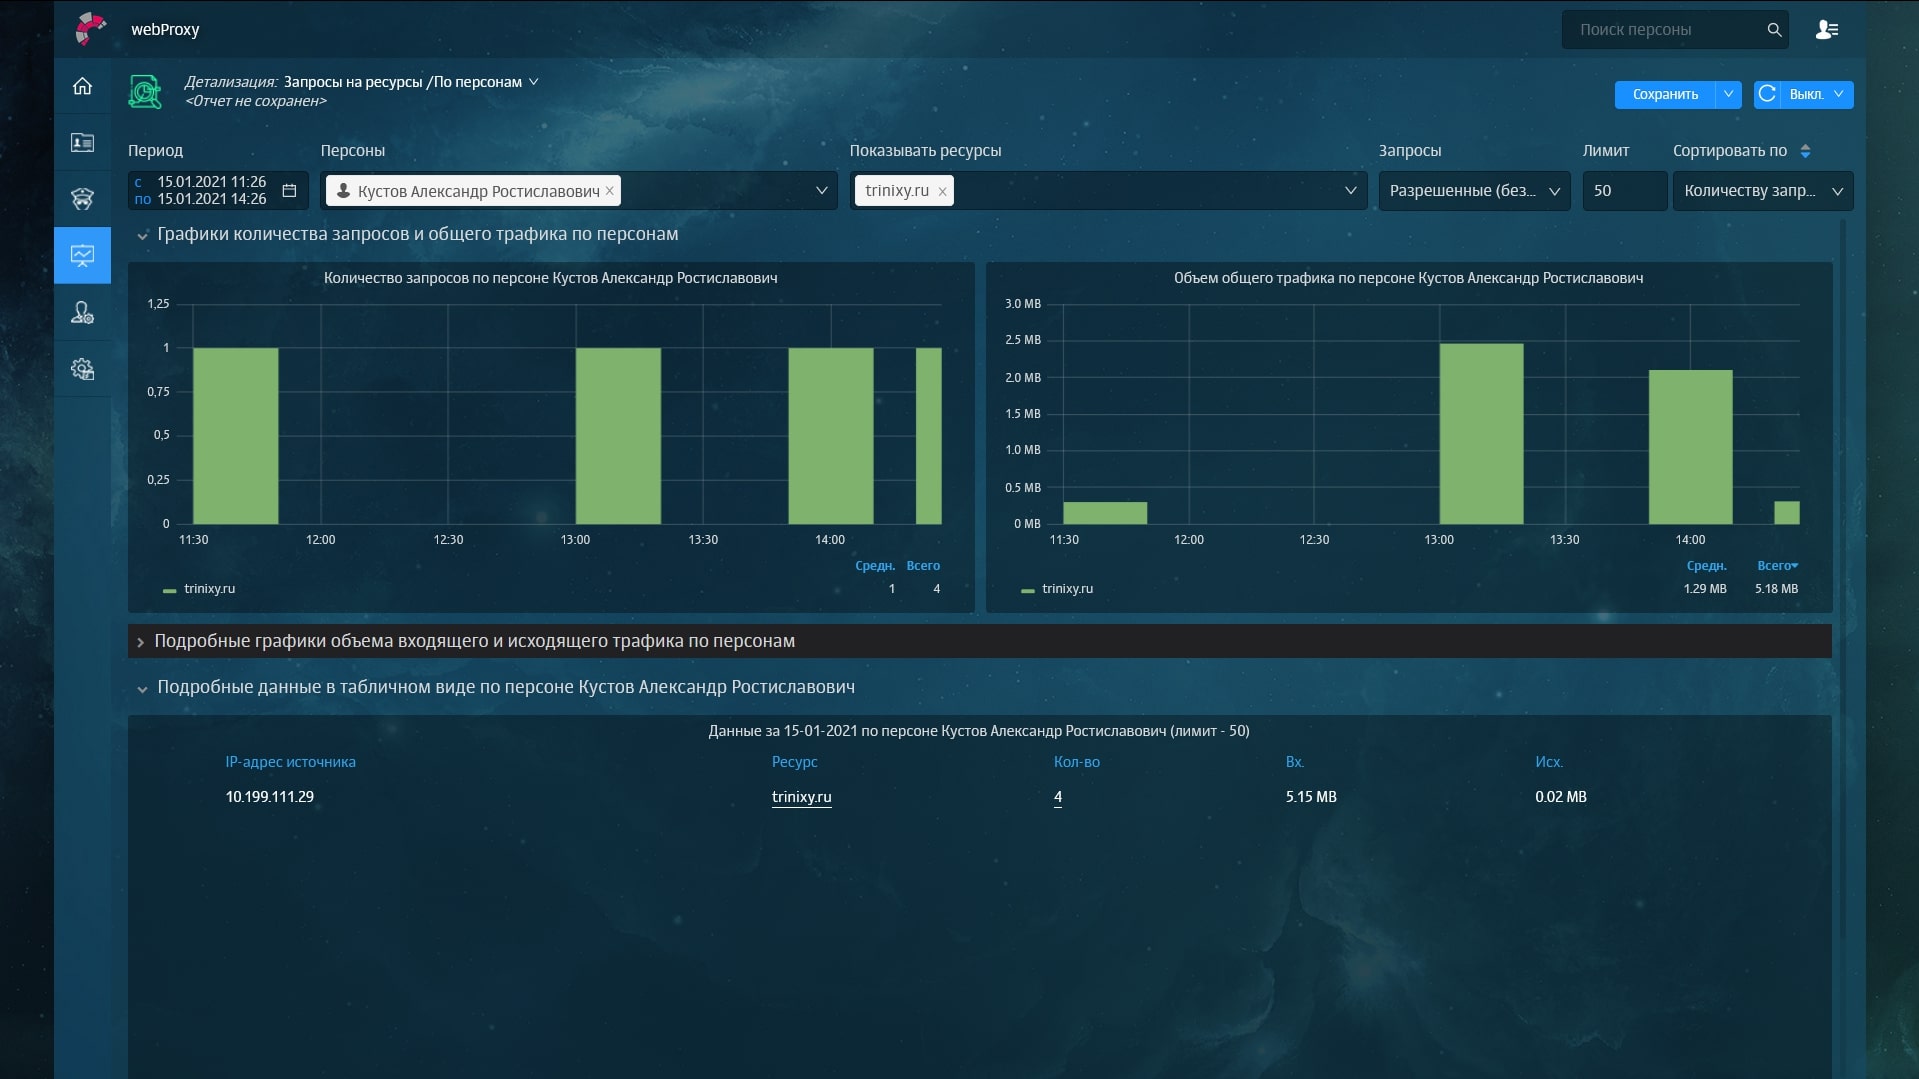The height and width of the screenshot is (1079, 1919).
Task: Open the user account menu icon
Action: [1826, 30]
